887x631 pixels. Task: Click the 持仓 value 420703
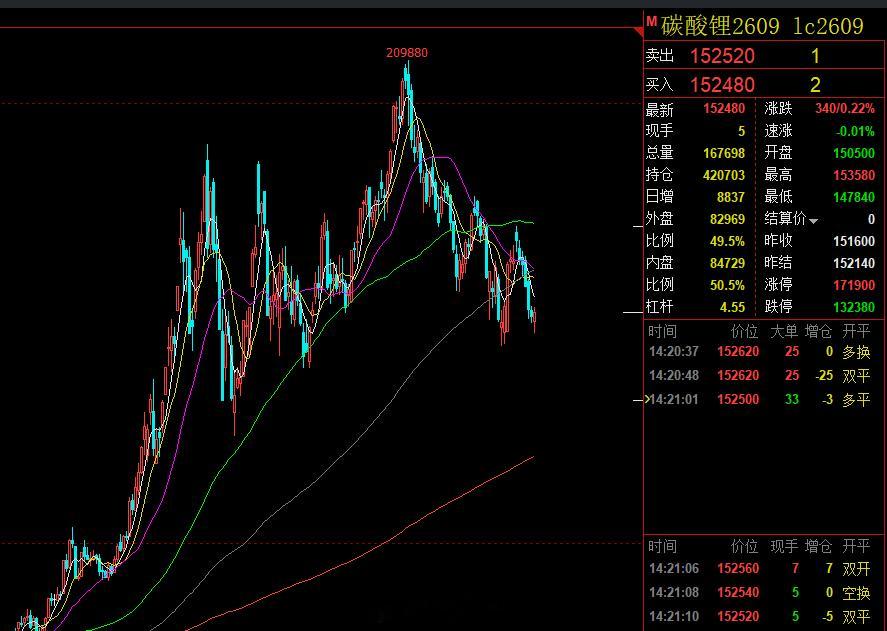click(724, 175)
